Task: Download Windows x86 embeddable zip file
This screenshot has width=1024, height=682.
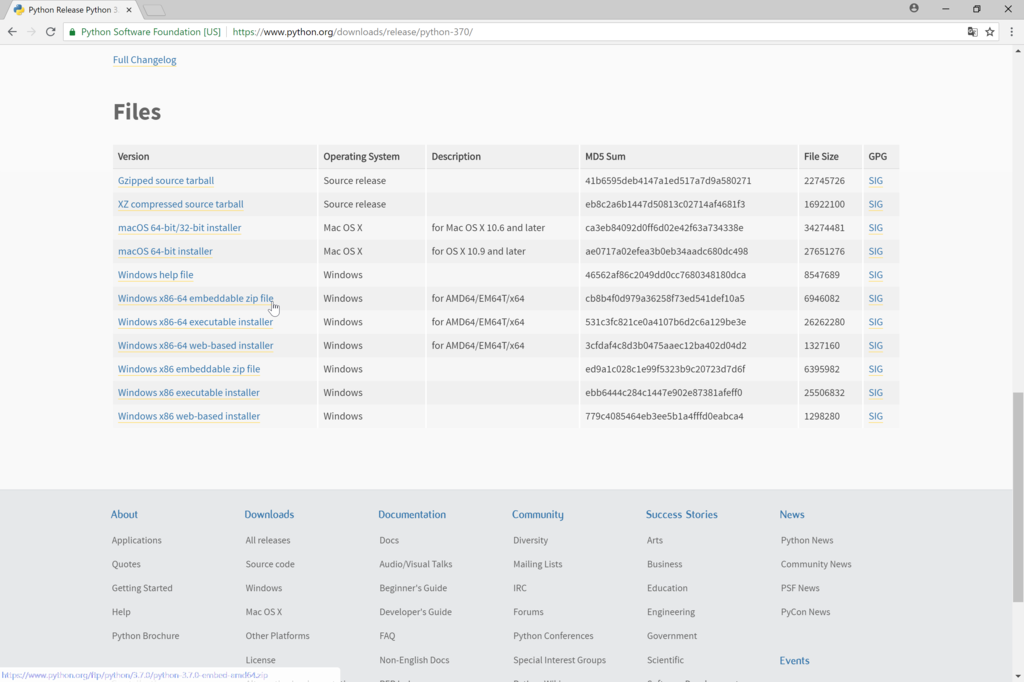Action: 189,368
